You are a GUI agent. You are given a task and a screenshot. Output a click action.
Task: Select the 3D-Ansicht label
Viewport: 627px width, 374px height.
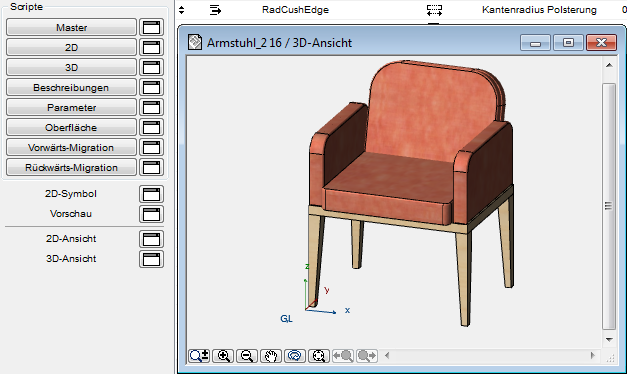click(x=71, y=258)
